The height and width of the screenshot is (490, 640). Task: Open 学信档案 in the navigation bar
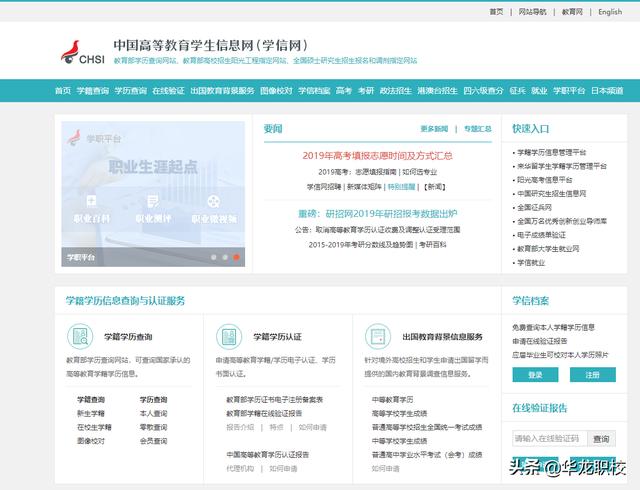point(314,91)
